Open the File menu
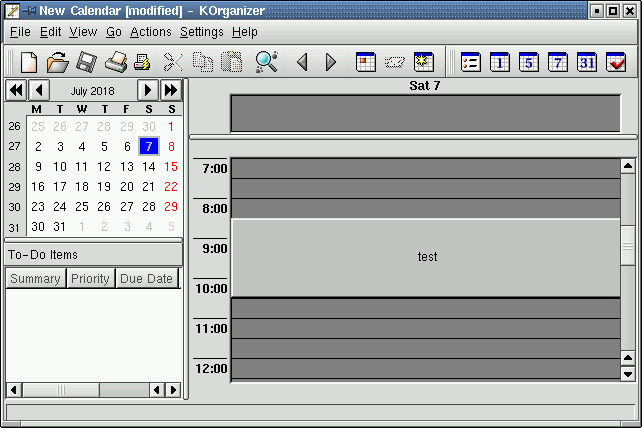Image resolution: width=642 pixels, height=428 pixels. tap(20, 32)
